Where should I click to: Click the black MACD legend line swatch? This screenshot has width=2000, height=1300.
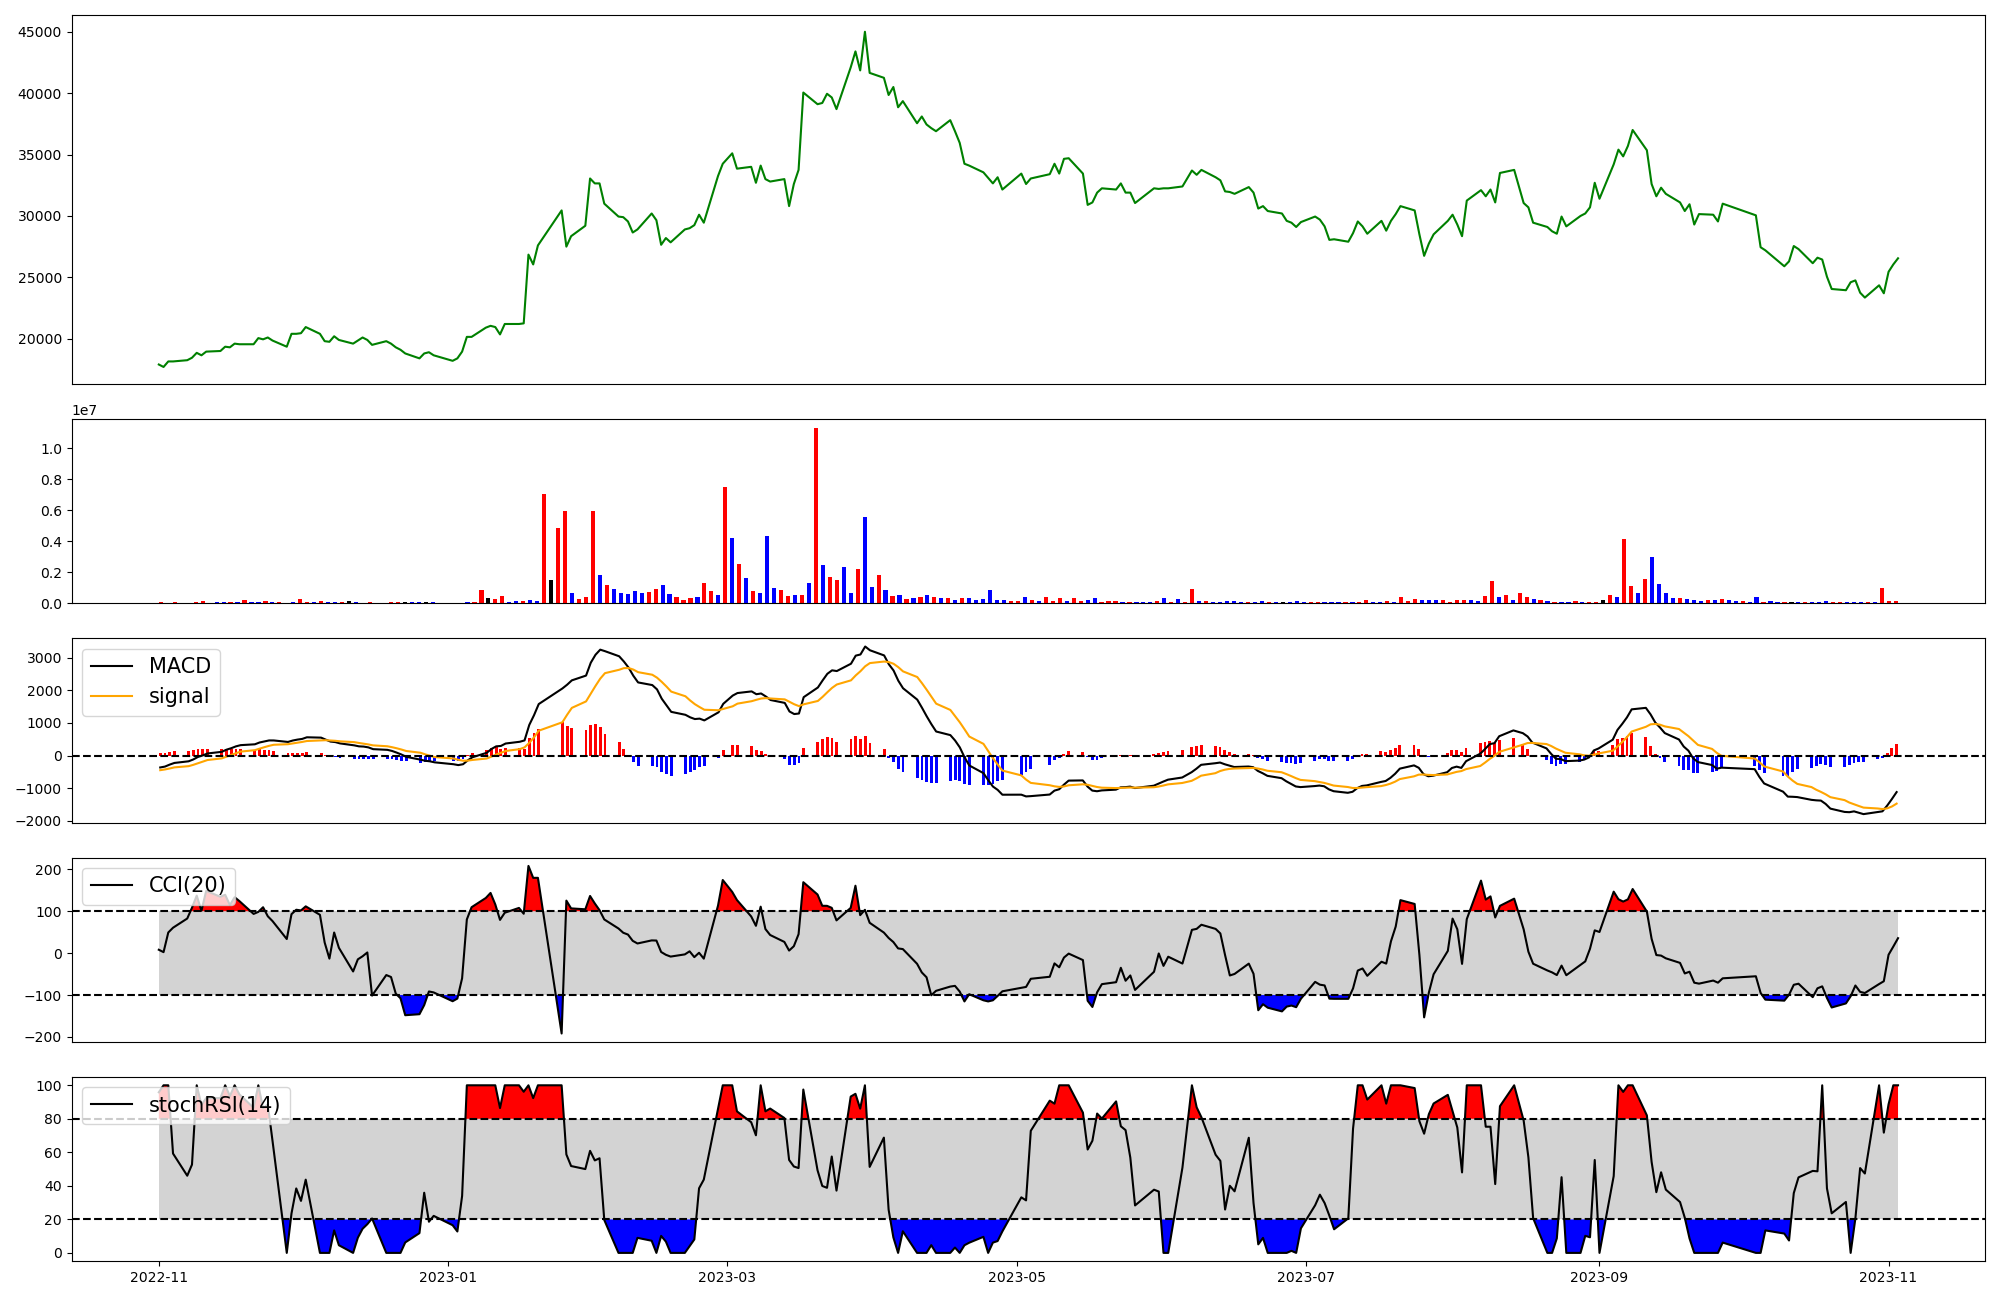click(x=111, y=666)
